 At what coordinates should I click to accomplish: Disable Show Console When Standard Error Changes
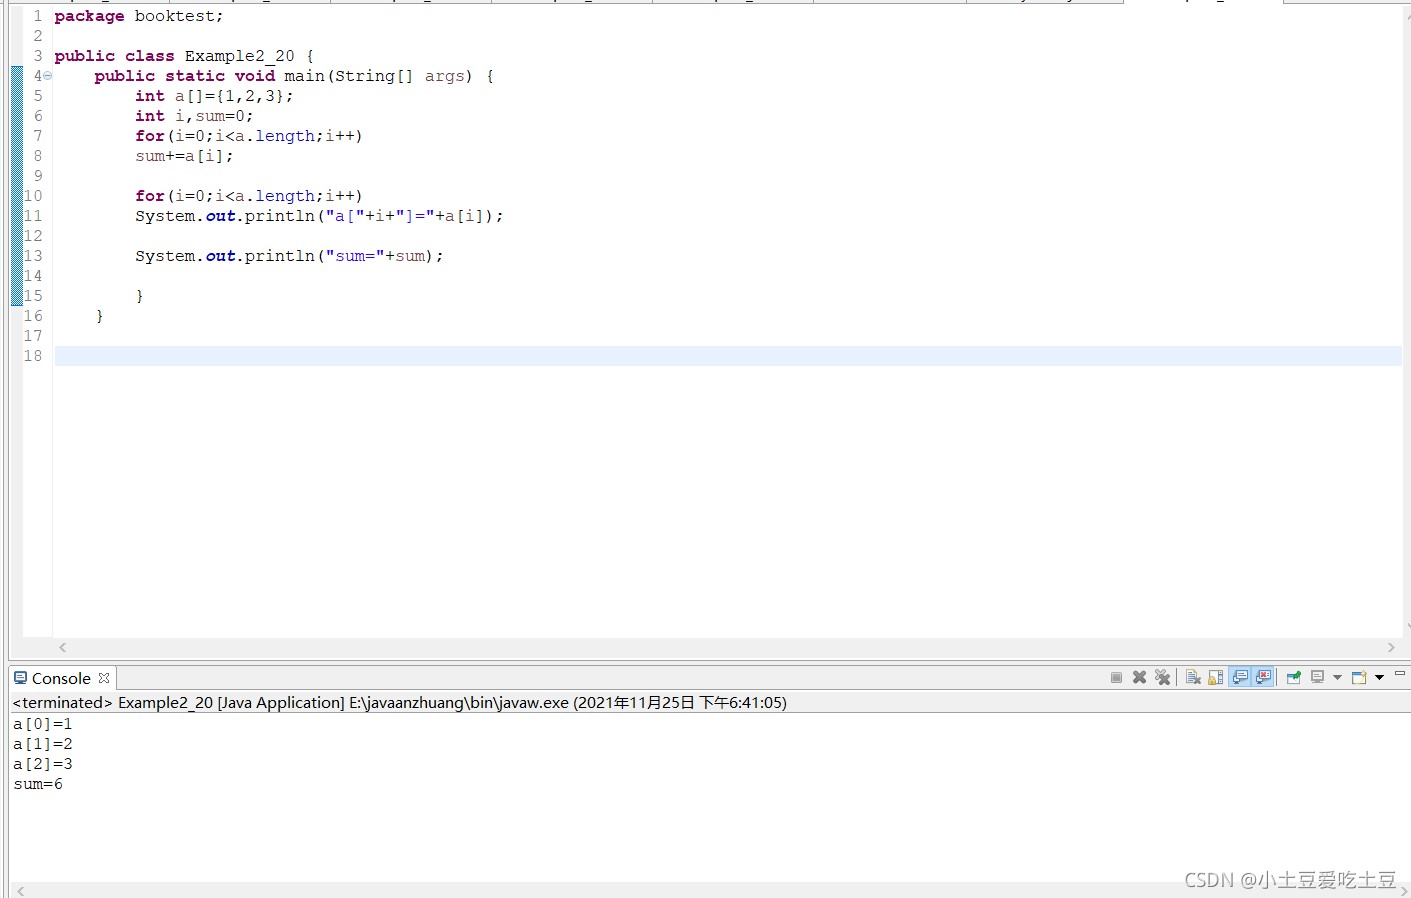coord(1263,677)
